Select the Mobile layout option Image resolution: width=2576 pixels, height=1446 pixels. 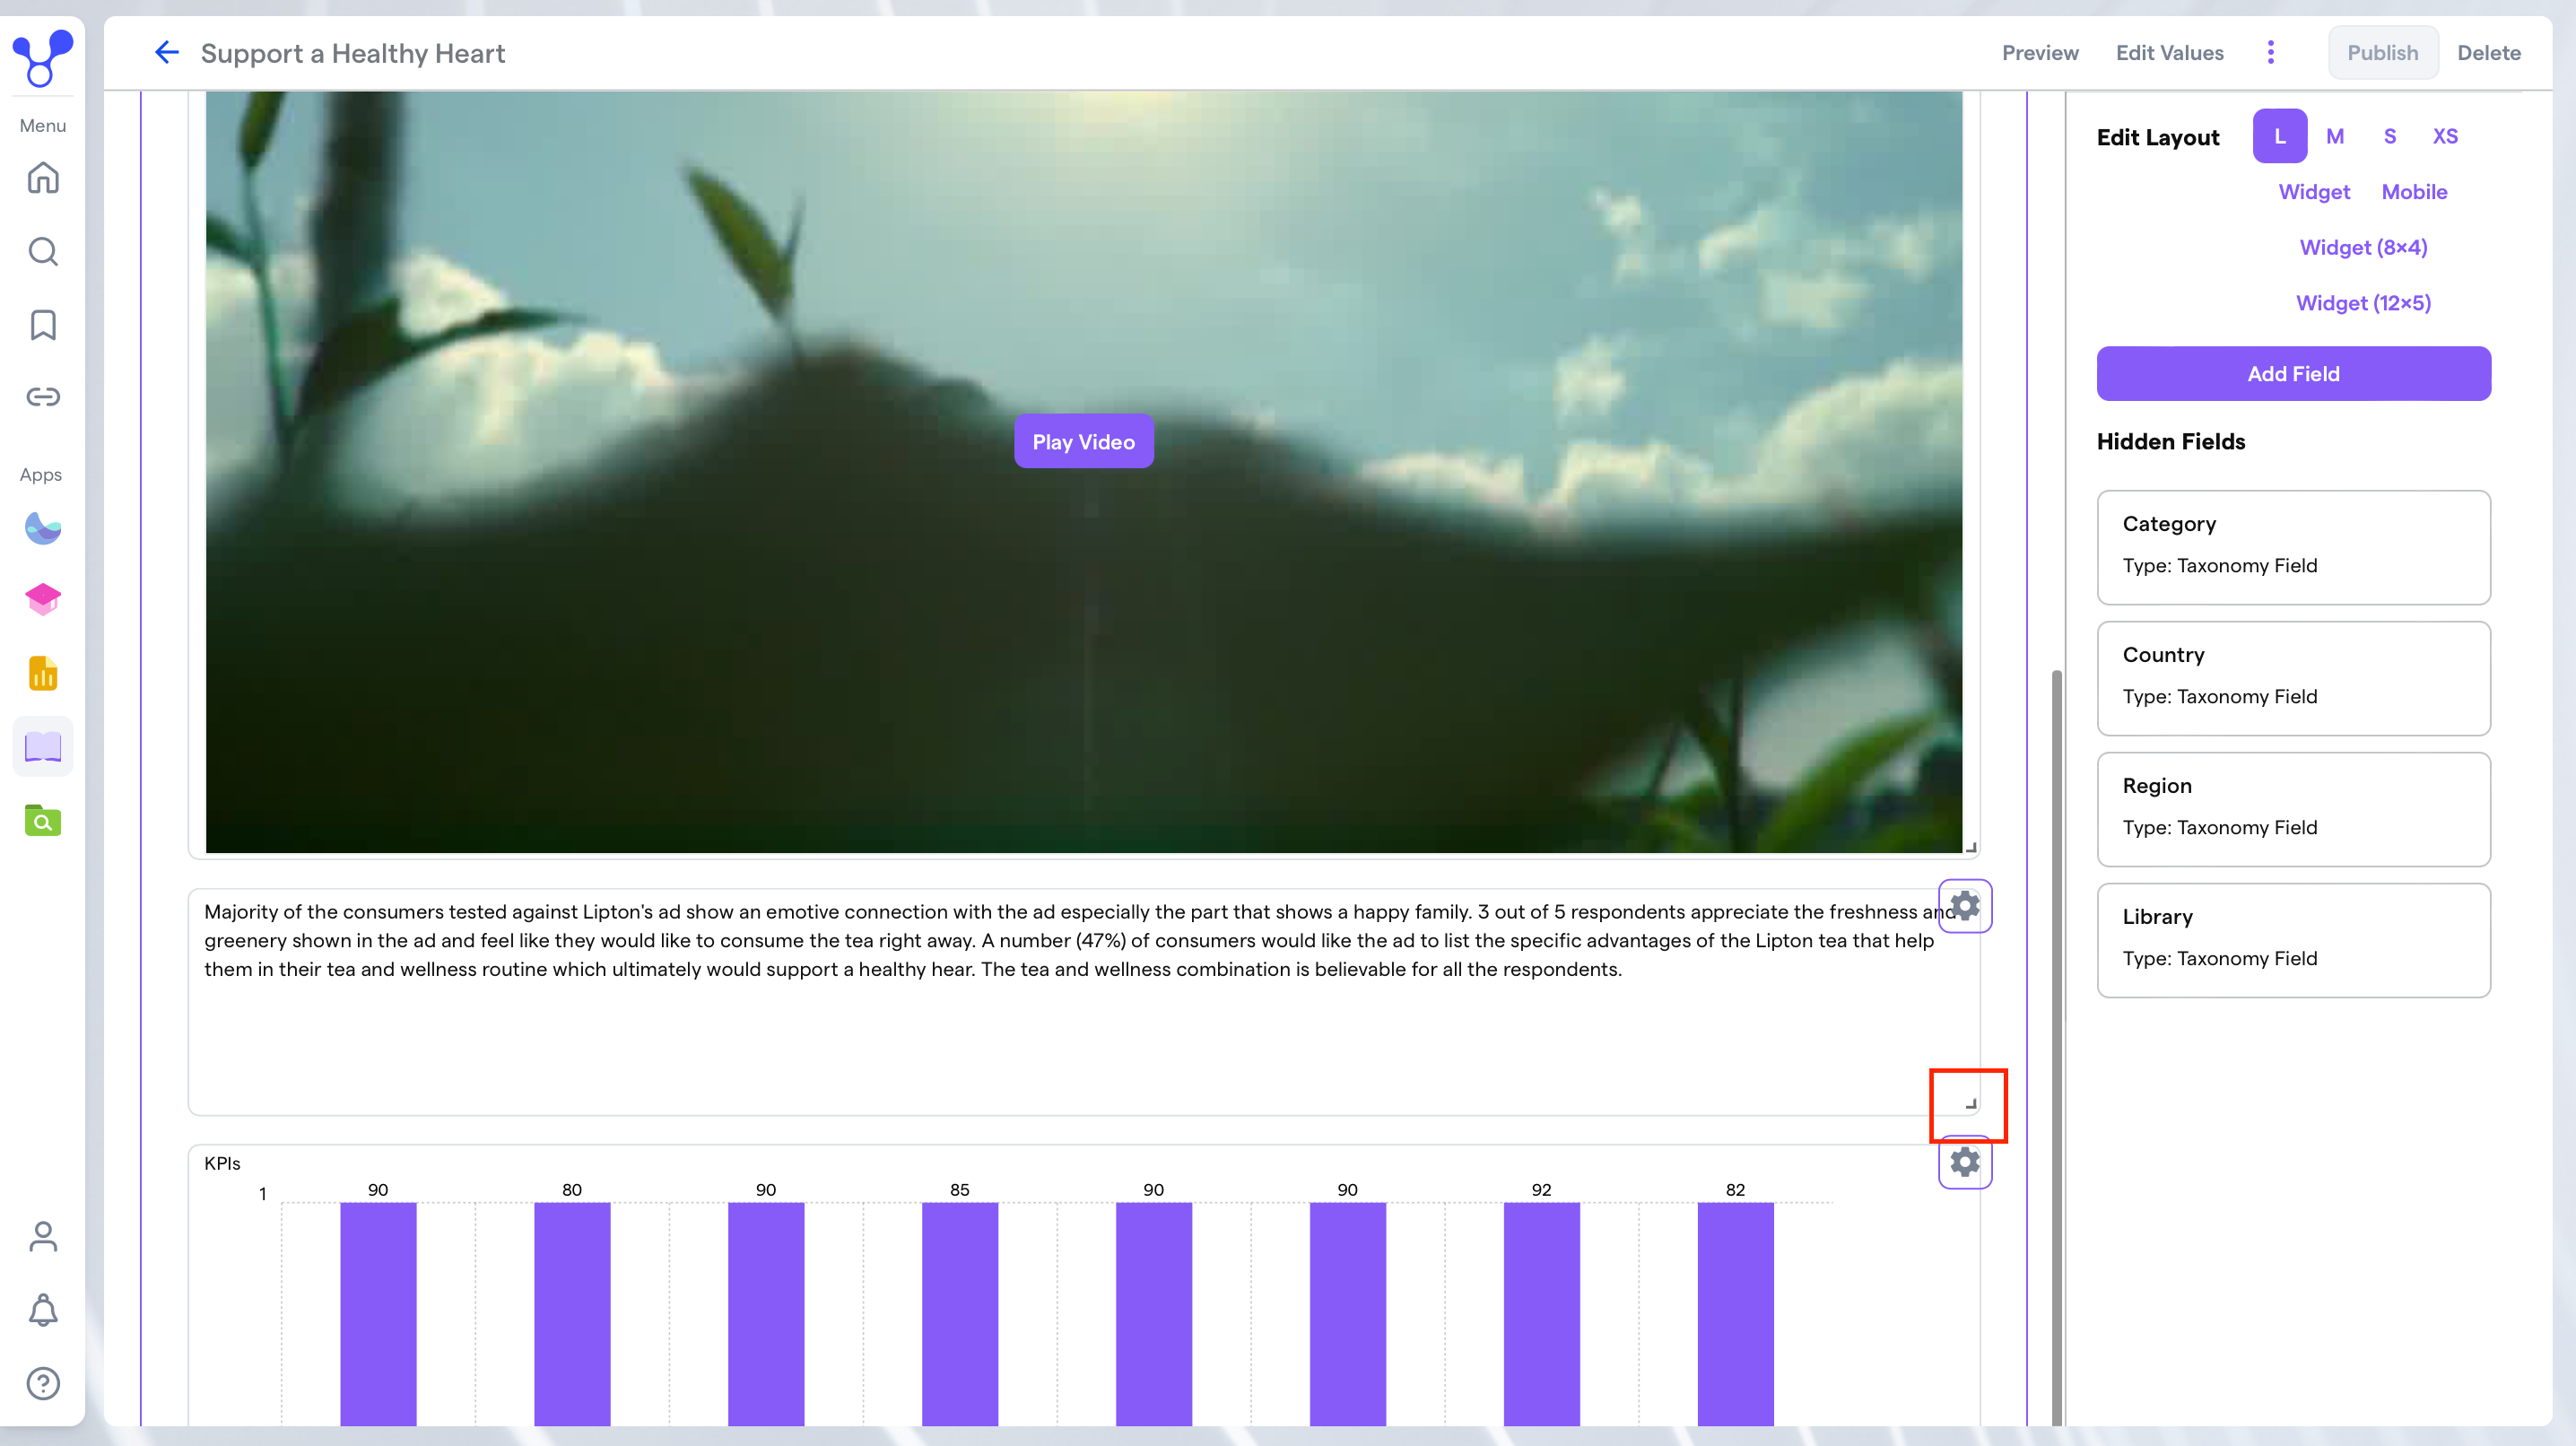[x=2414, y=191]
